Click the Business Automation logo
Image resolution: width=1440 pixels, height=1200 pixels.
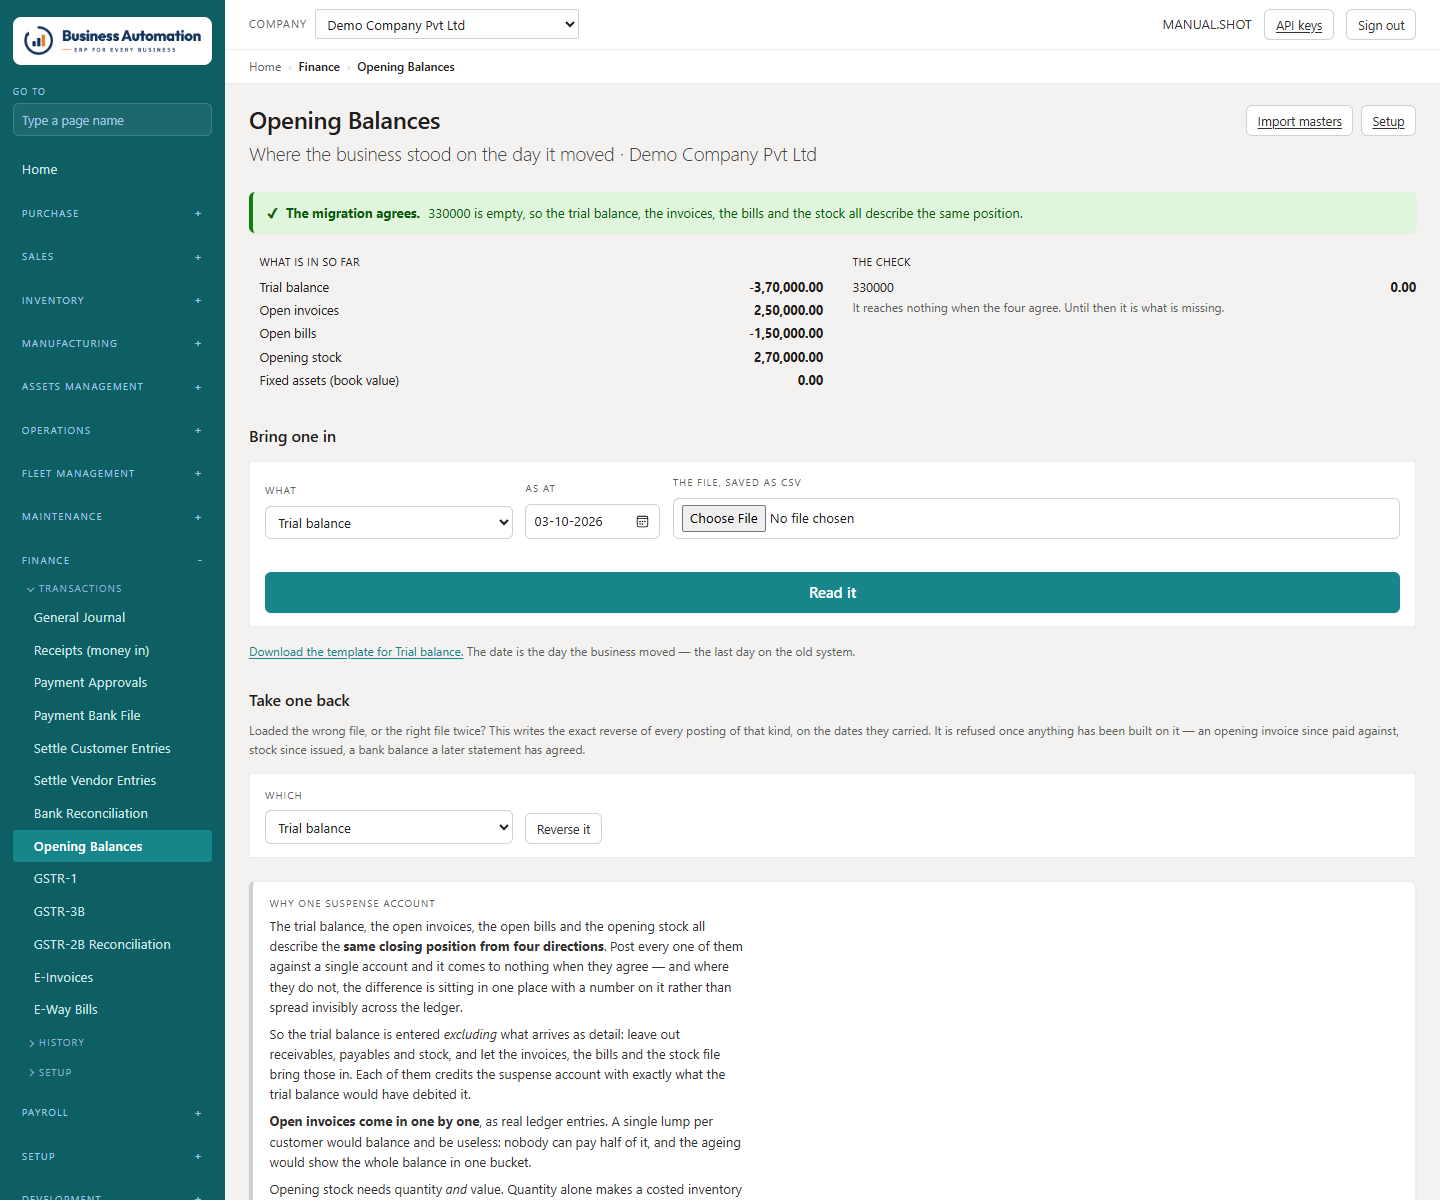click(x=112, y=41)
